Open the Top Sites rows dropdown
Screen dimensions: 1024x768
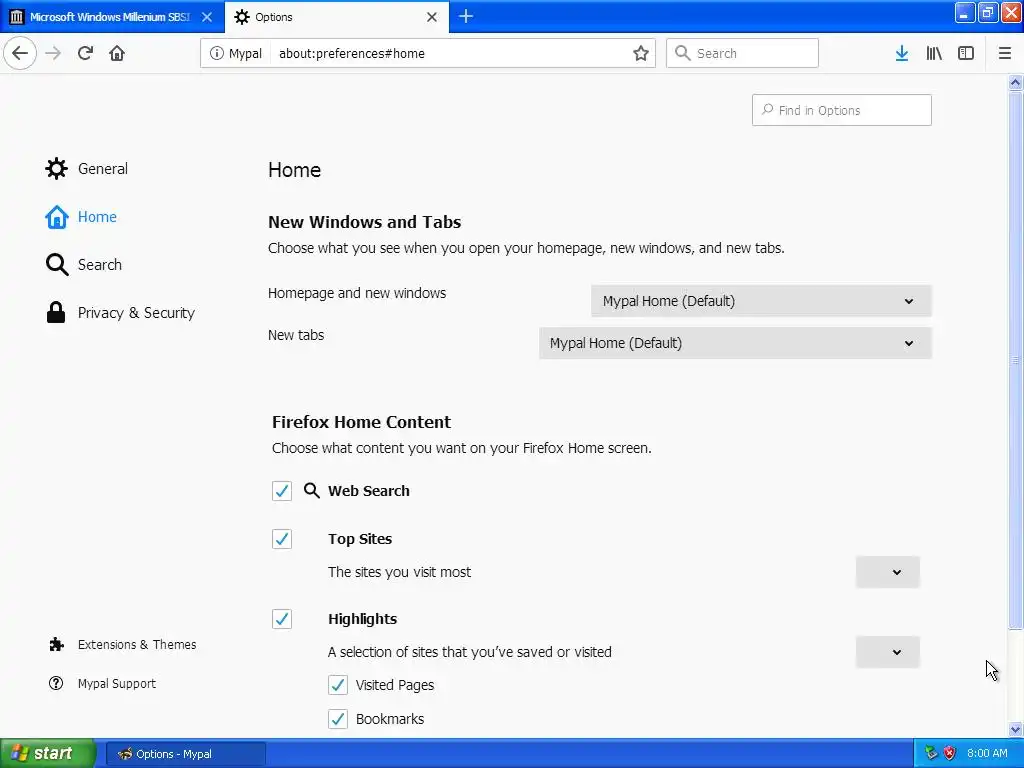click(x=888, y=572)
